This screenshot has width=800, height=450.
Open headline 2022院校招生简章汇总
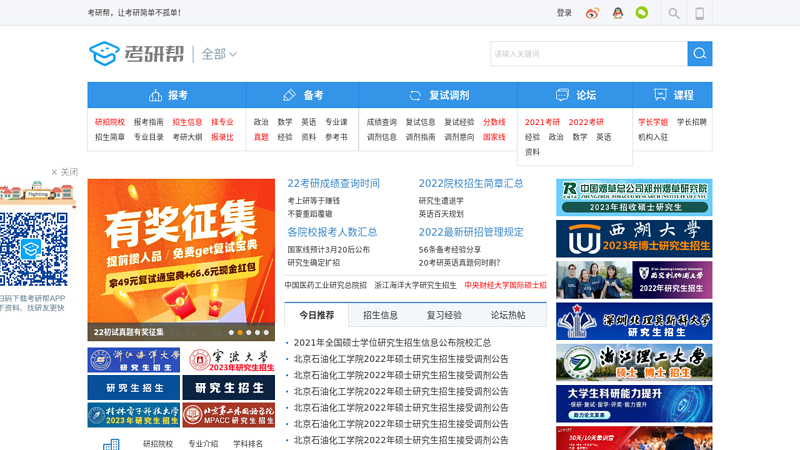471,183
